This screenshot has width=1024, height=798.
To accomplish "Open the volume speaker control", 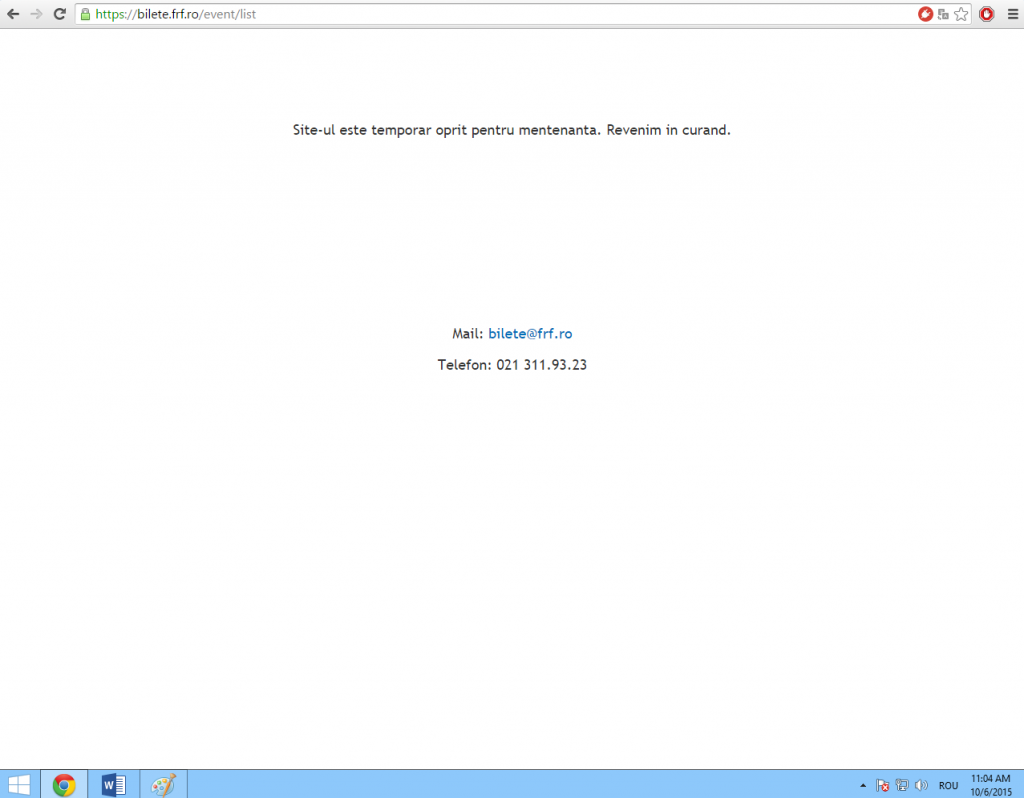I will point(920,785).
